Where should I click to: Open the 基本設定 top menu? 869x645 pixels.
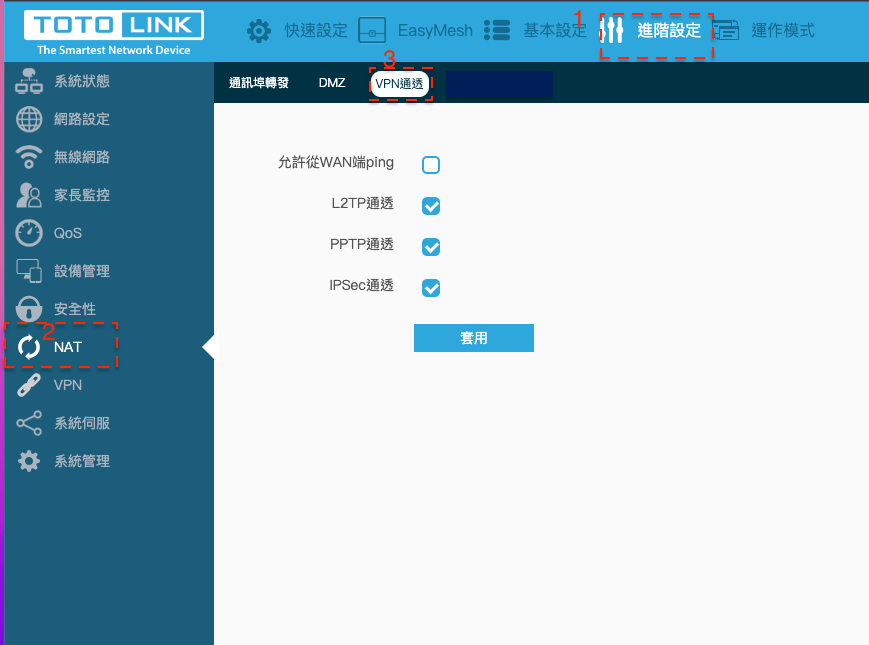click(555, 30)
